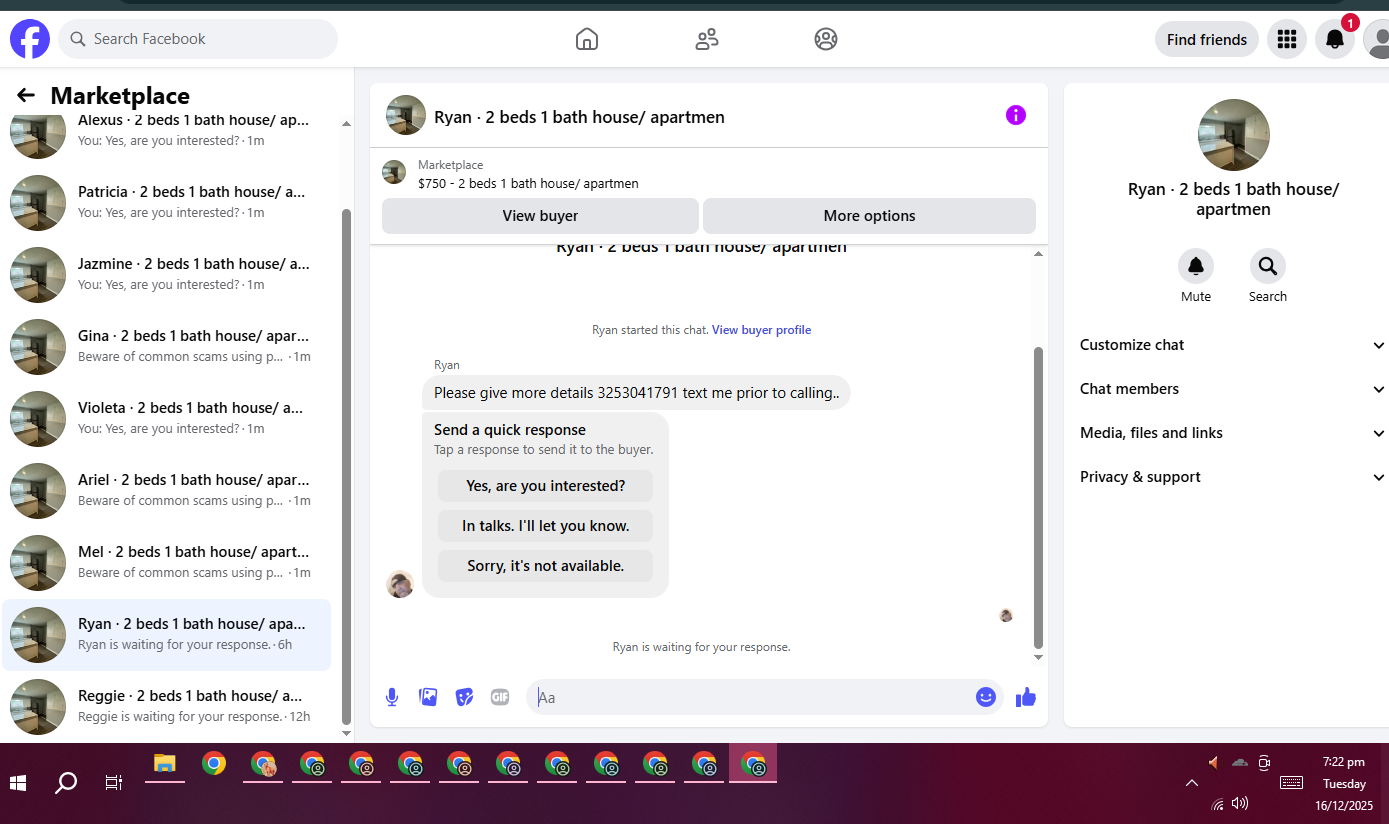The width and height of the screenshot is (1389, 824).
Task: Attach a photo using the image icon
Action: [428, 697]
